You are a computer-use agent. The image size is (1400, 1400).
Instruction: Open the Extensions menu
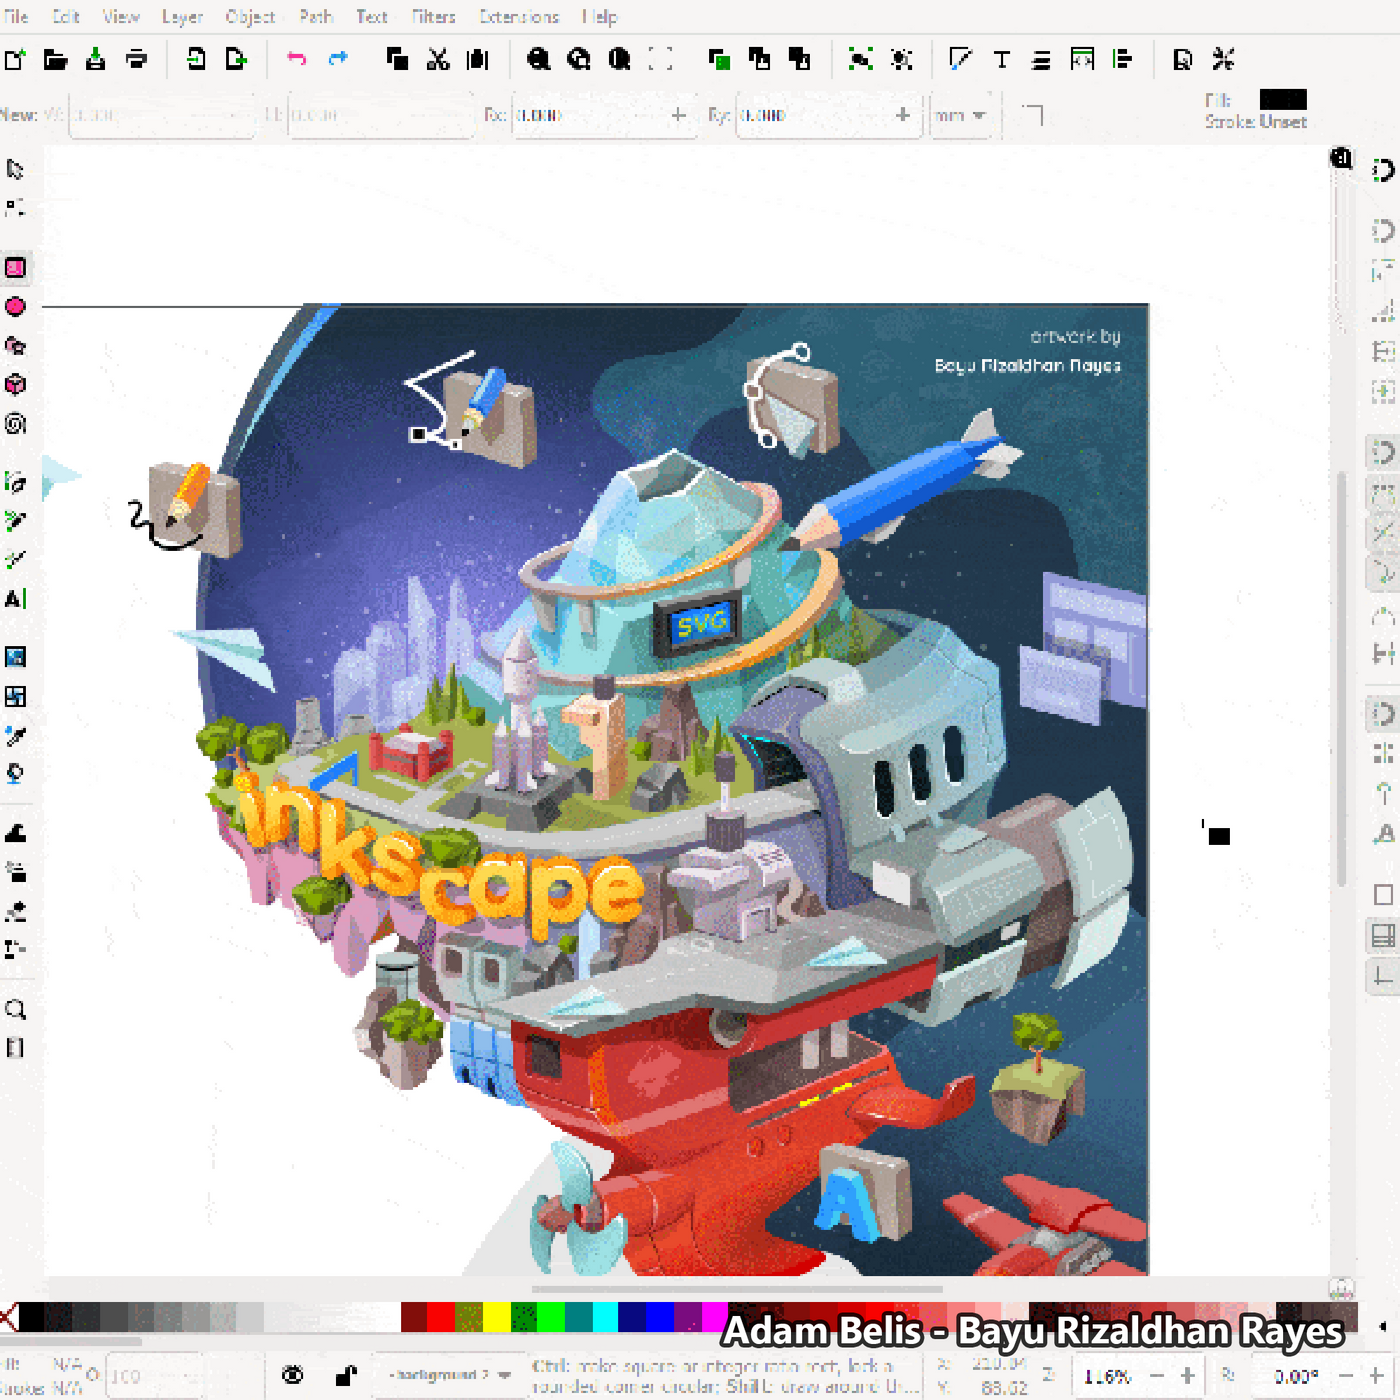point(518,16)
